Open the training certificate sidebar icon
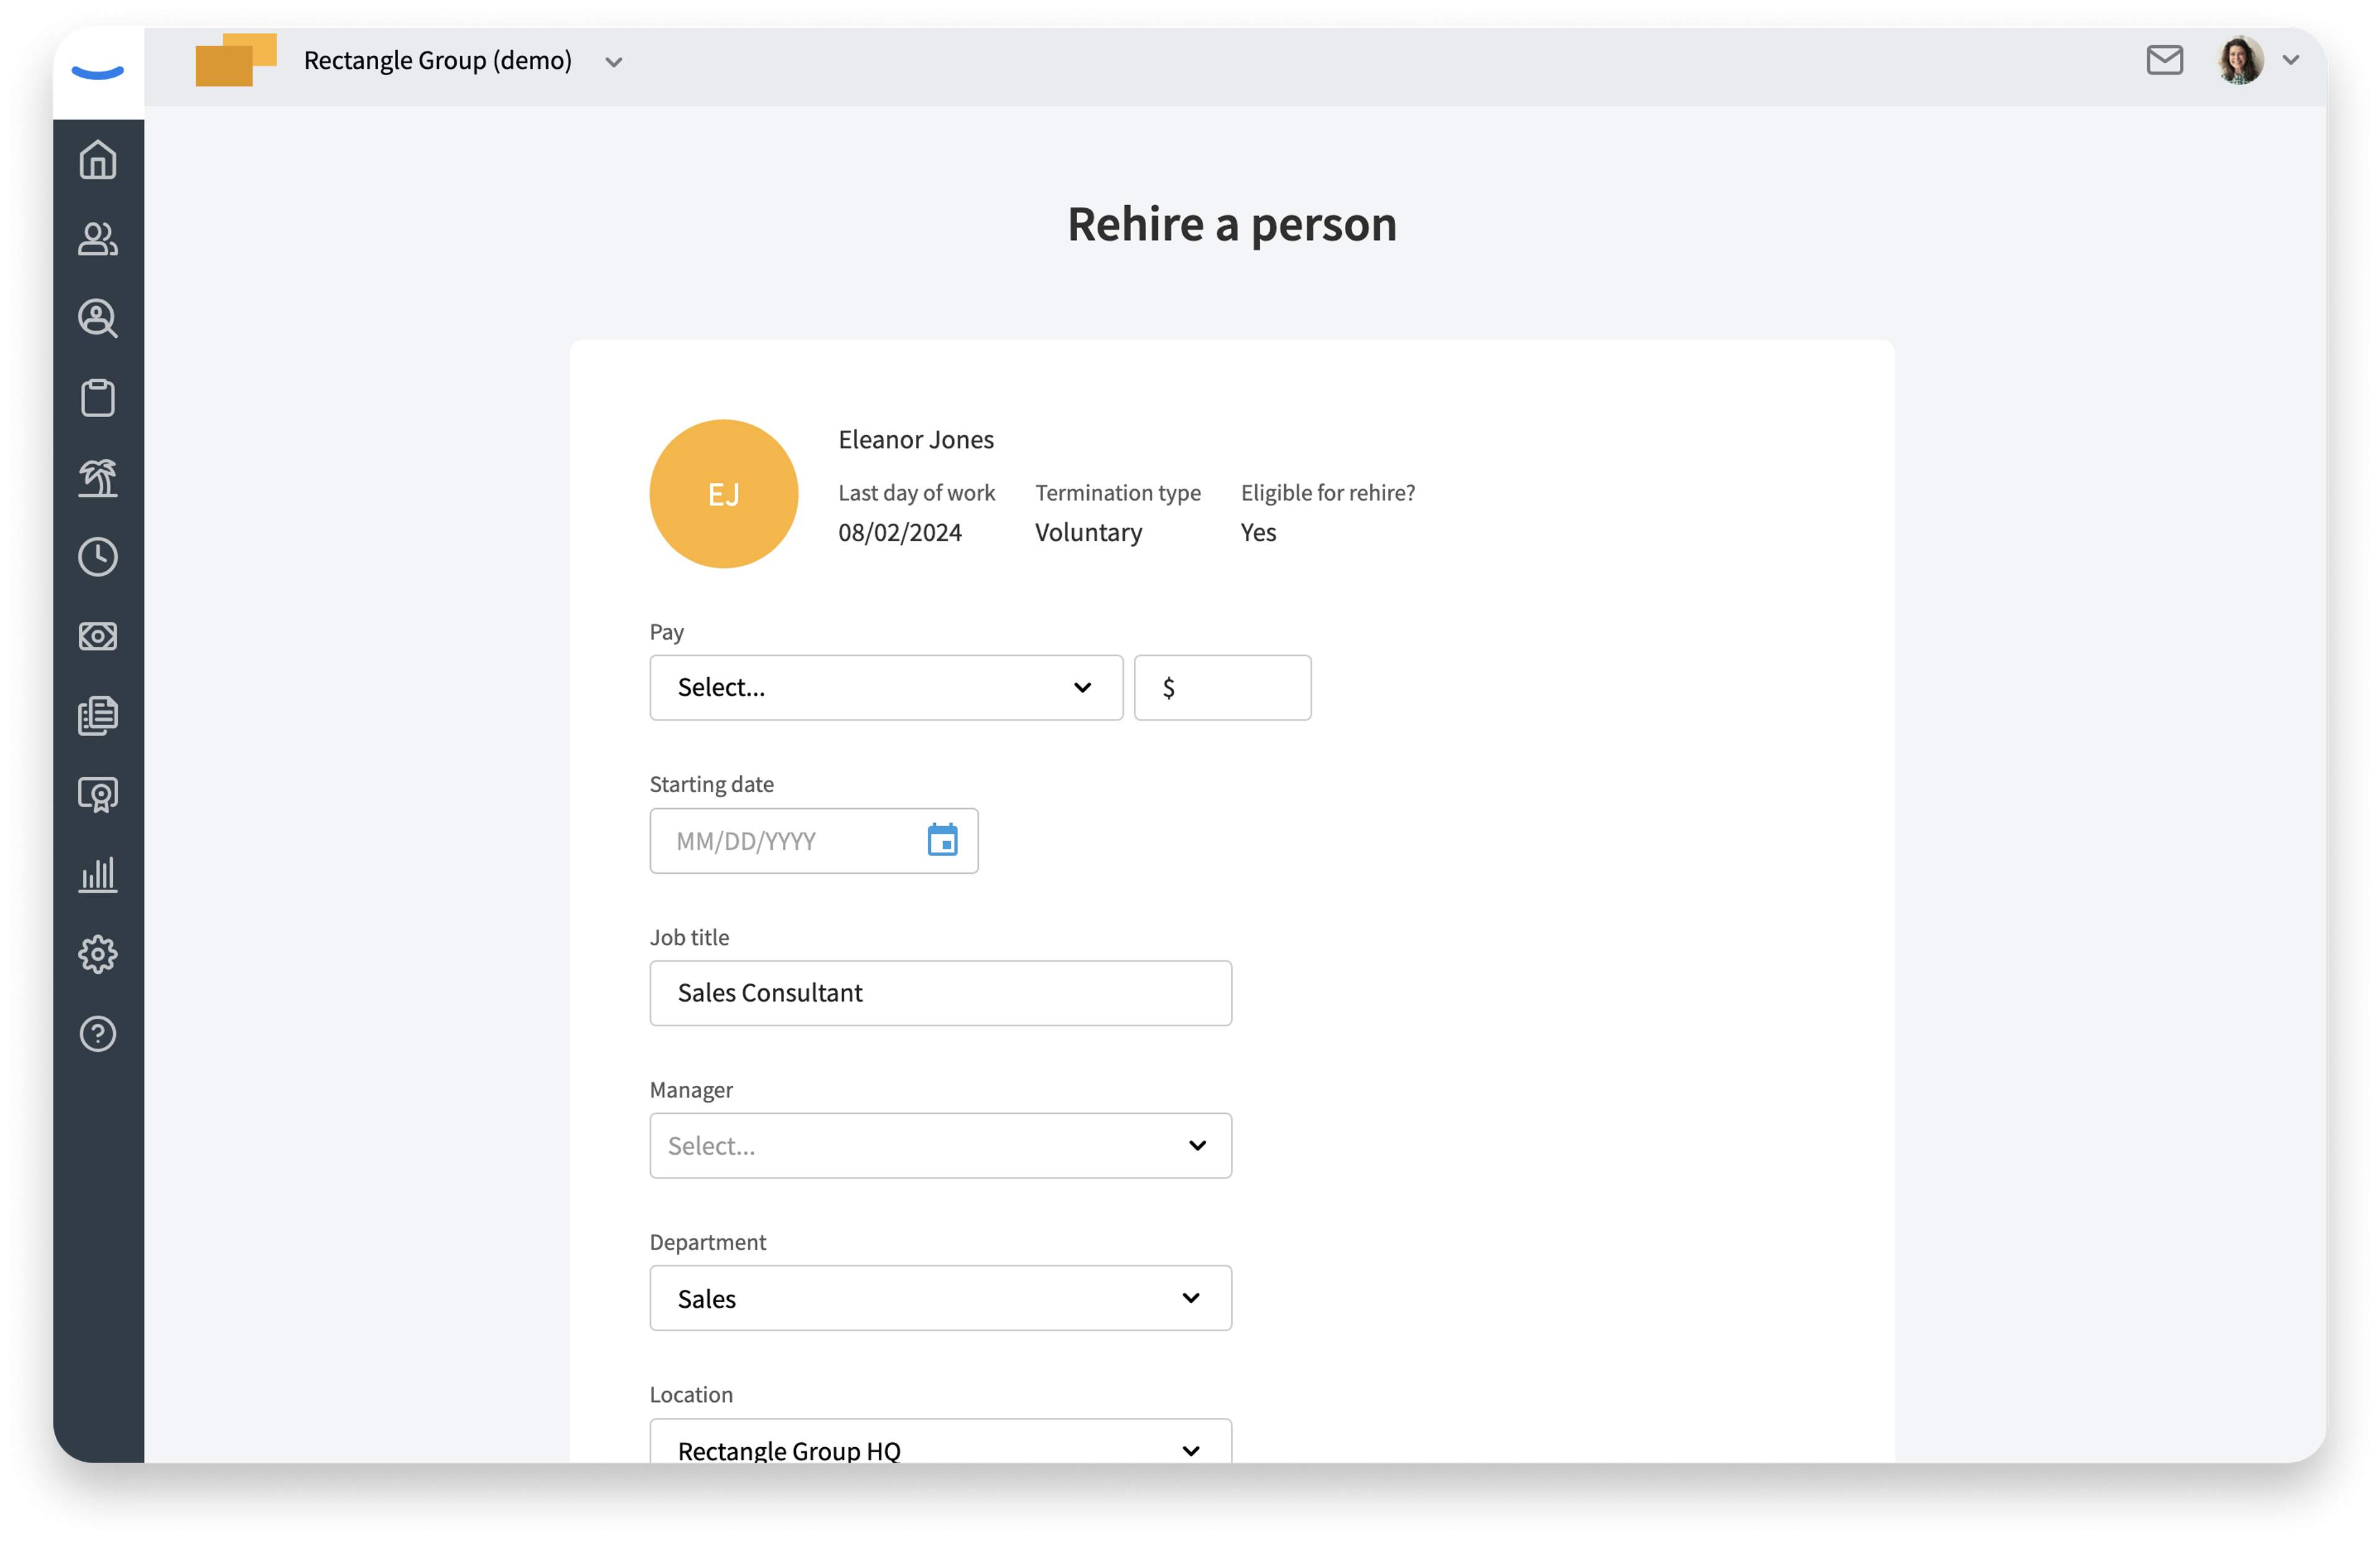 pyautogui.click(x=98, y=795)
